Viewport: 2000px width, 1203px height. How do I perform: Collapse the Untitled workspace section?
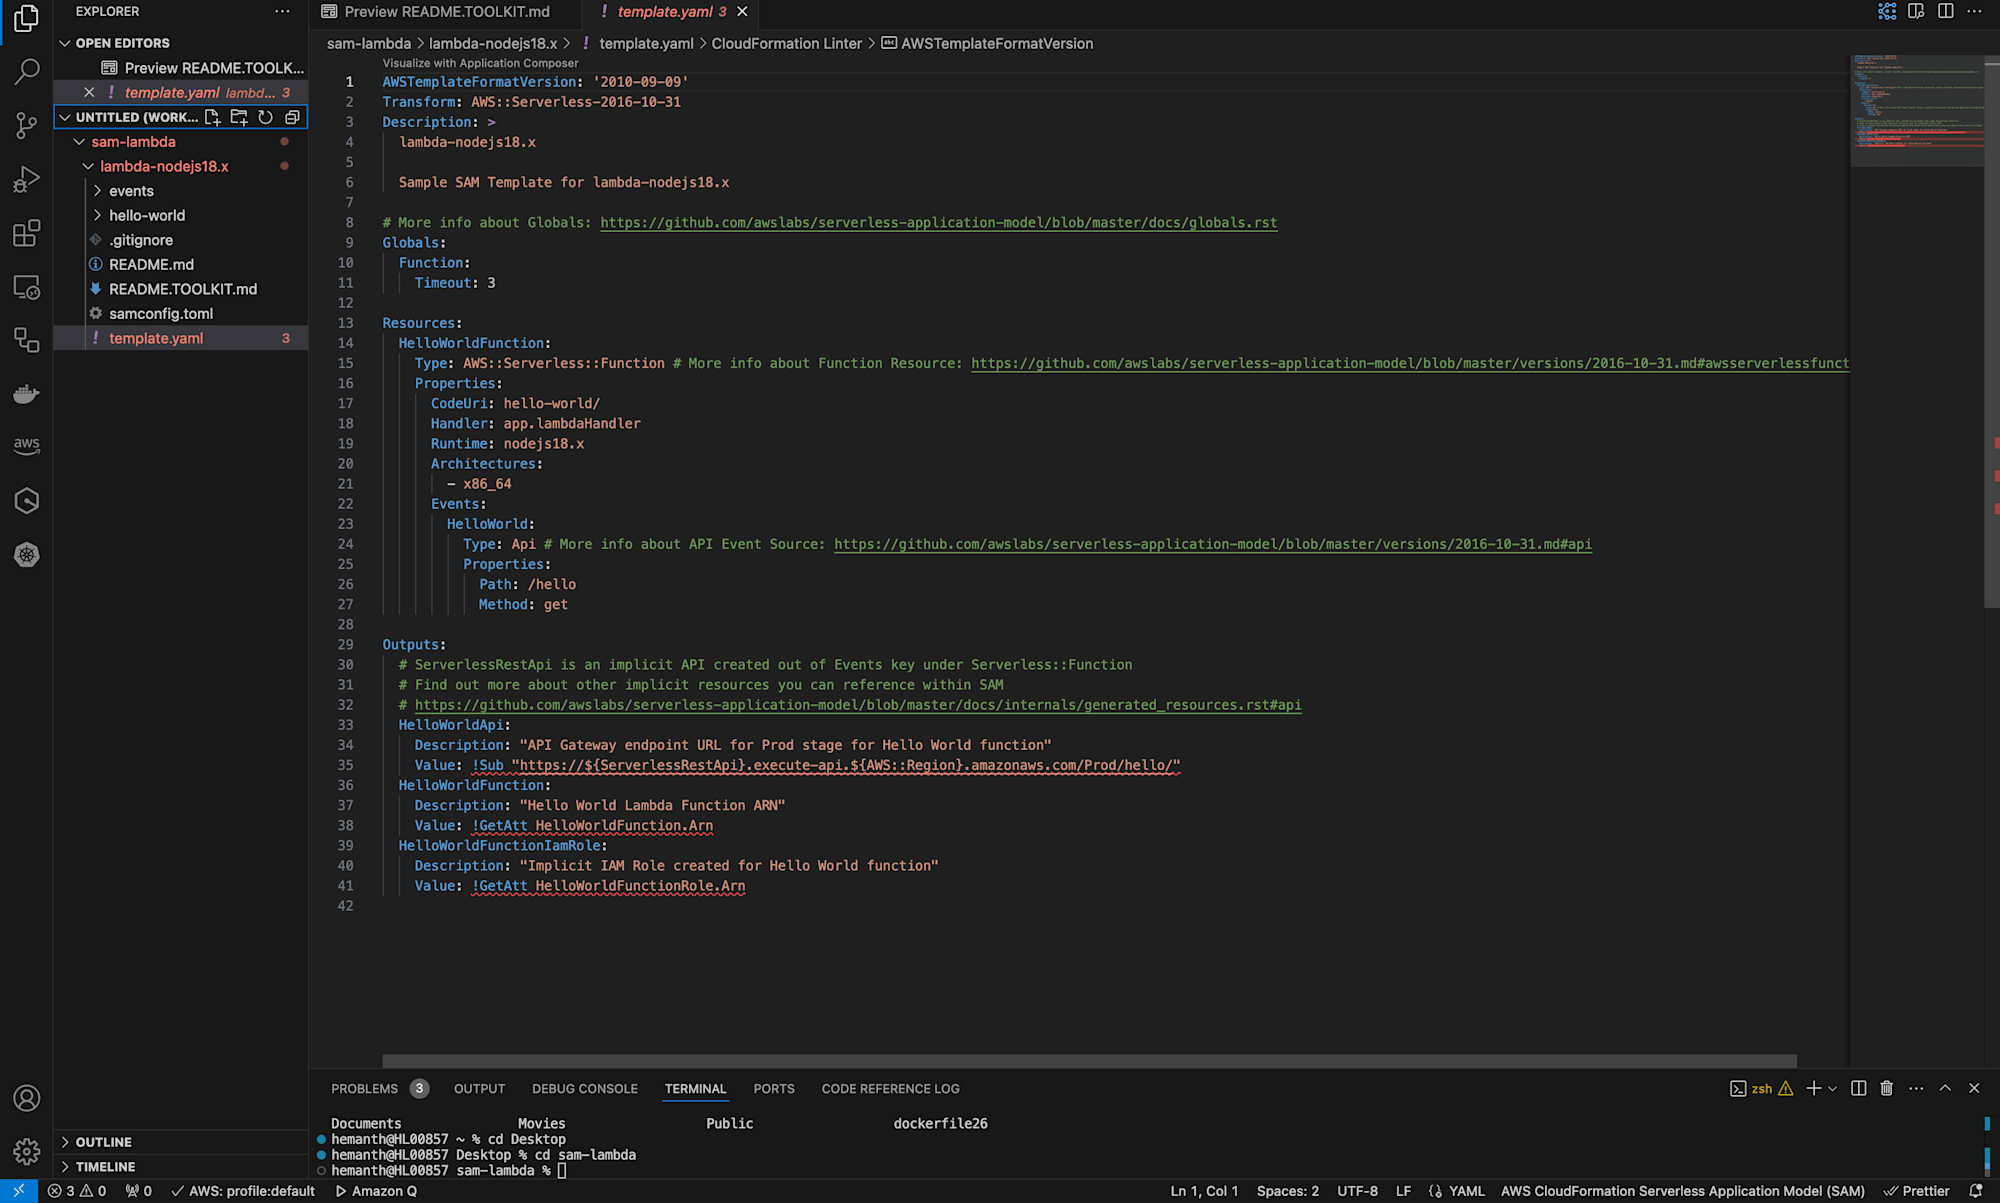[65, 117]
